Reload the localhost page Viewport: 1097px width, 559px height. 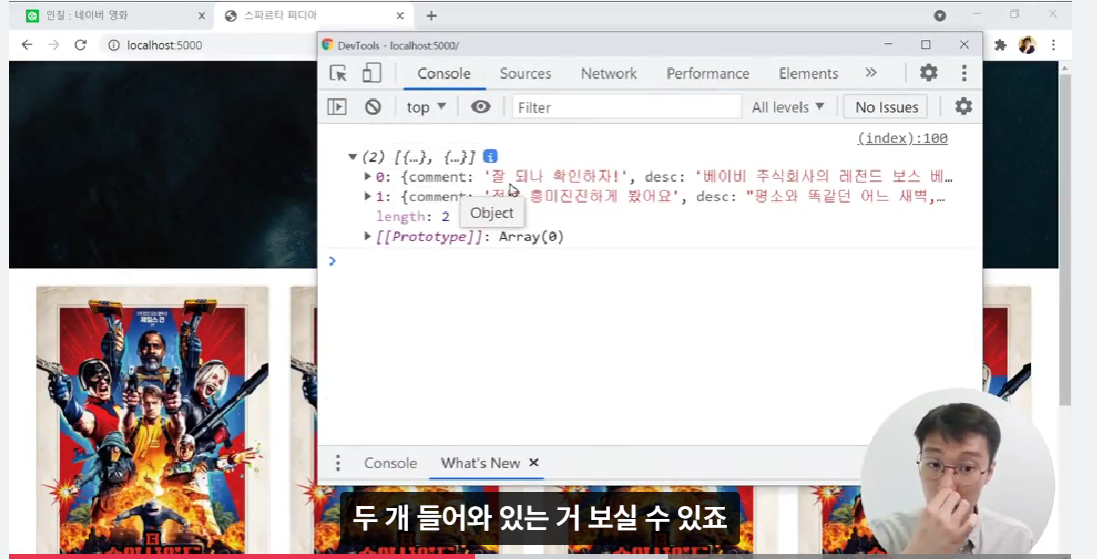click(80, 45)
